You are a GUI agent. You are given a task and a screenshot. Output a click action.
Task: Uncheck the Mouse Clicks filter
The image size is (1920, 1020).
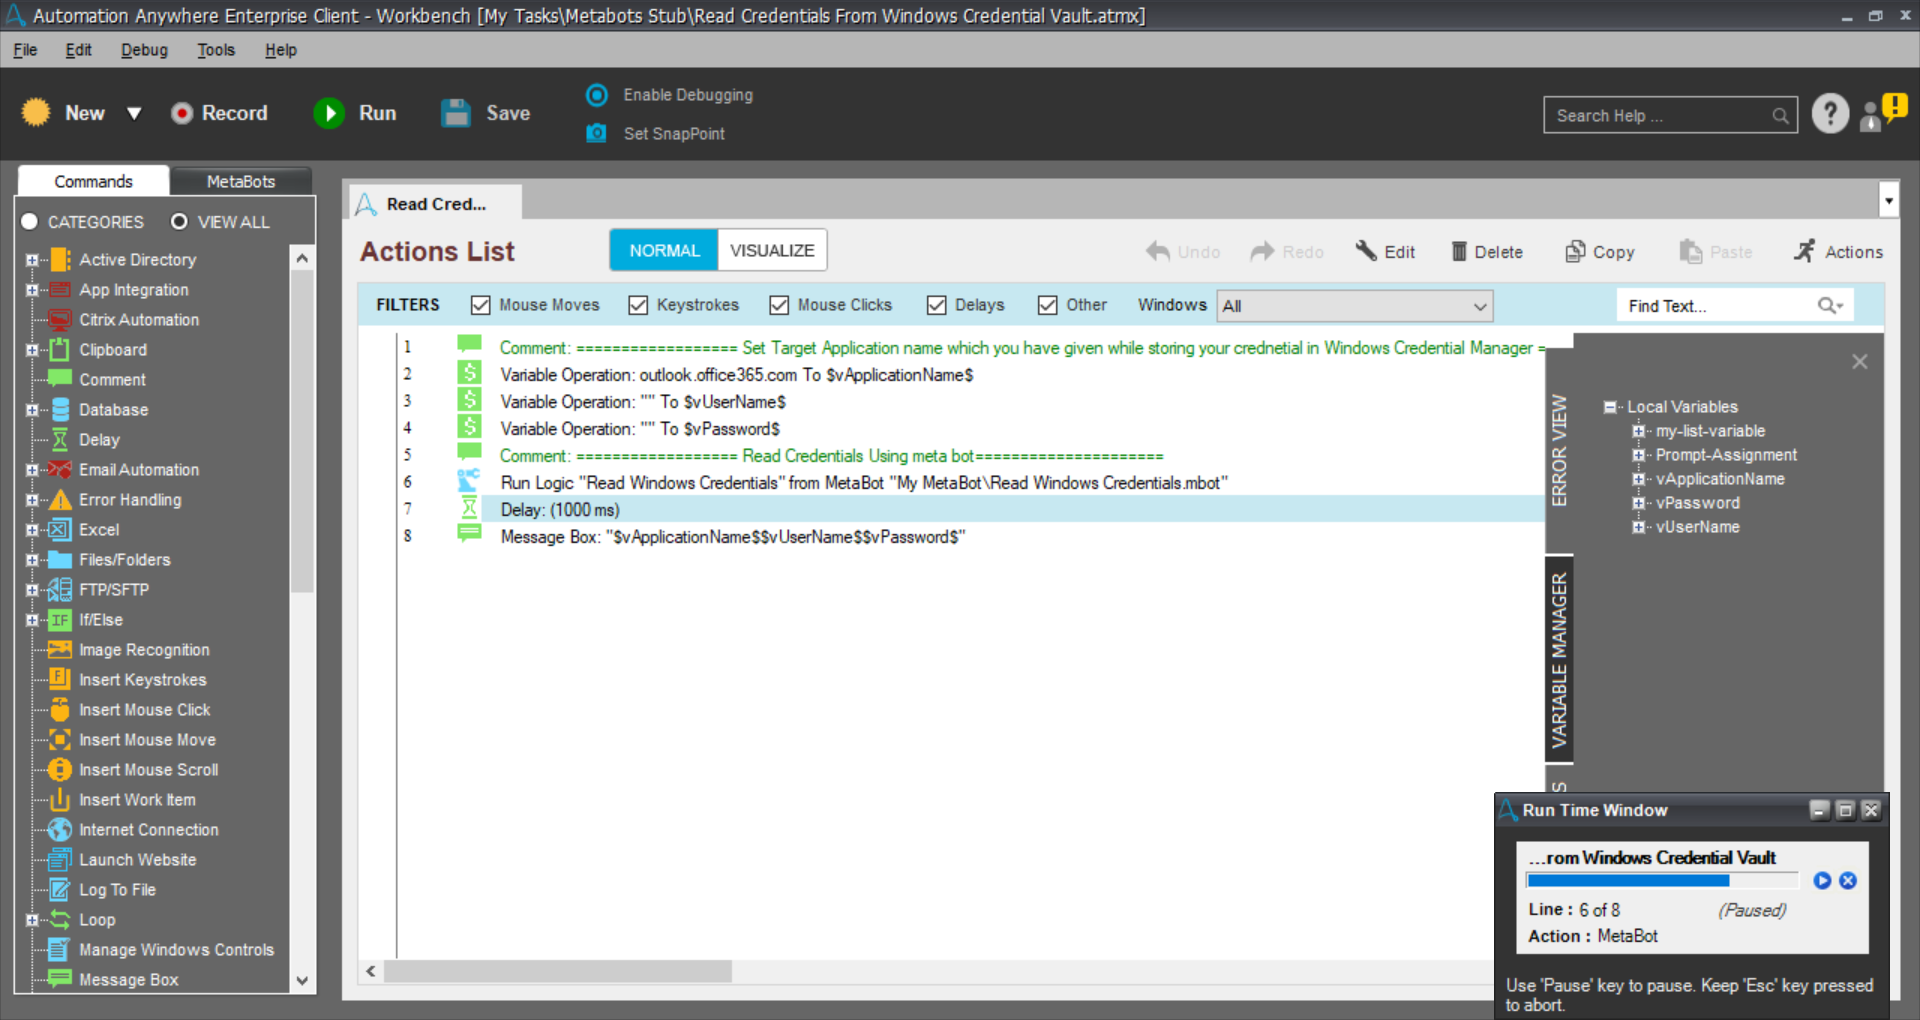779,305
